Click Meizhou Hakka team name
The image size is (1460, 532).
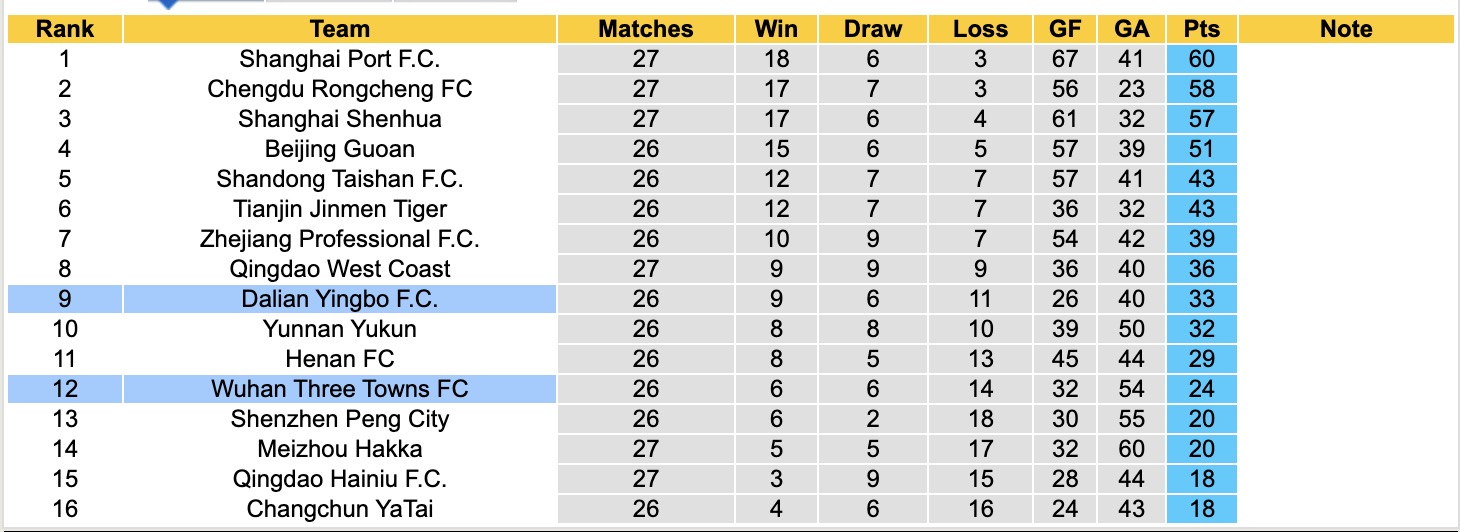339,449
